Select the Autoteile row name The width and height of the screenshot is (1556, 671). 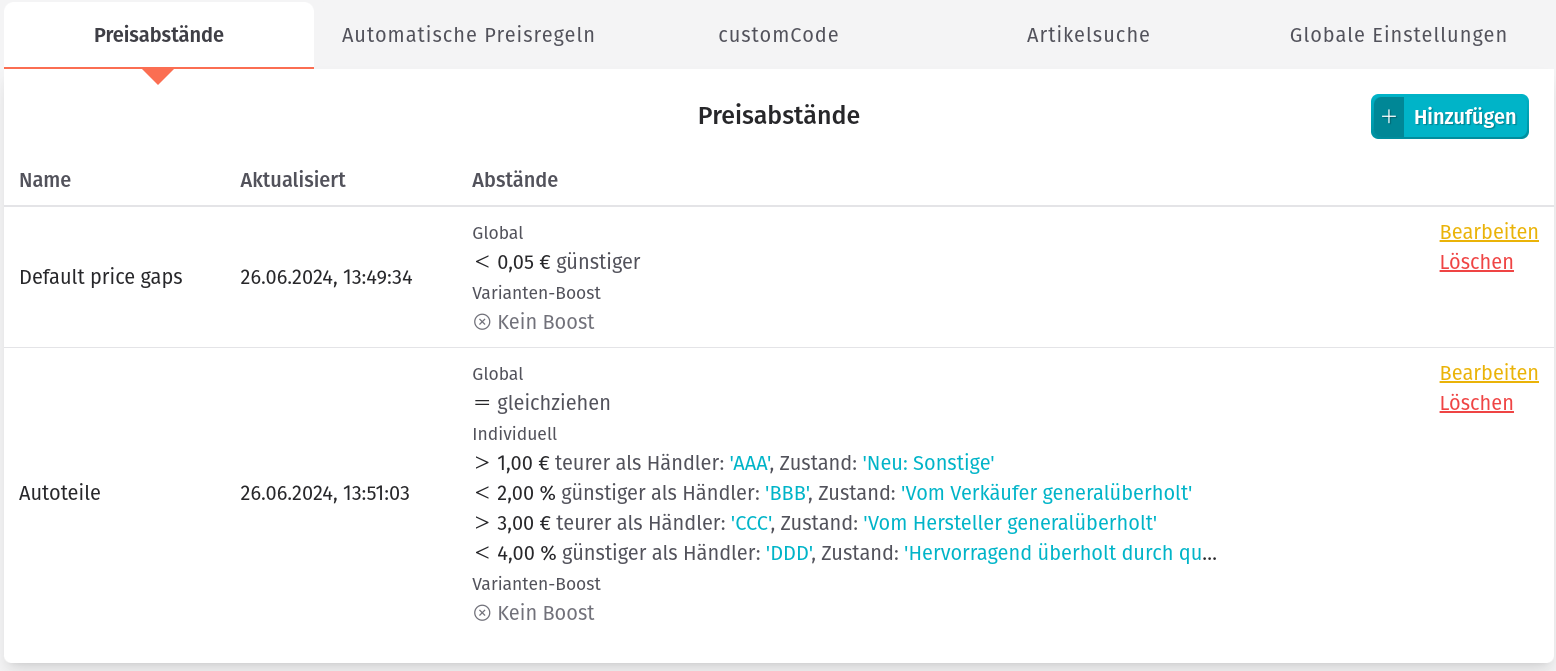tap(60, 493)
